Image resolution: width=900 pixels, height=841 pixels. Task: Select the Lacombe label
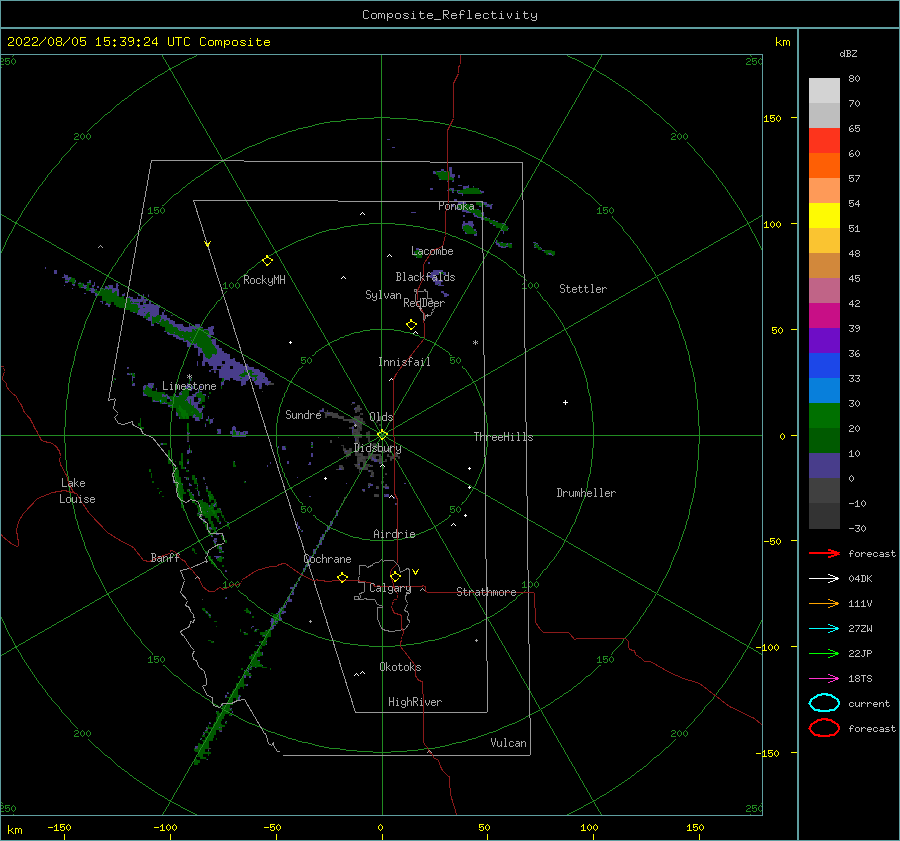[432, 251]
